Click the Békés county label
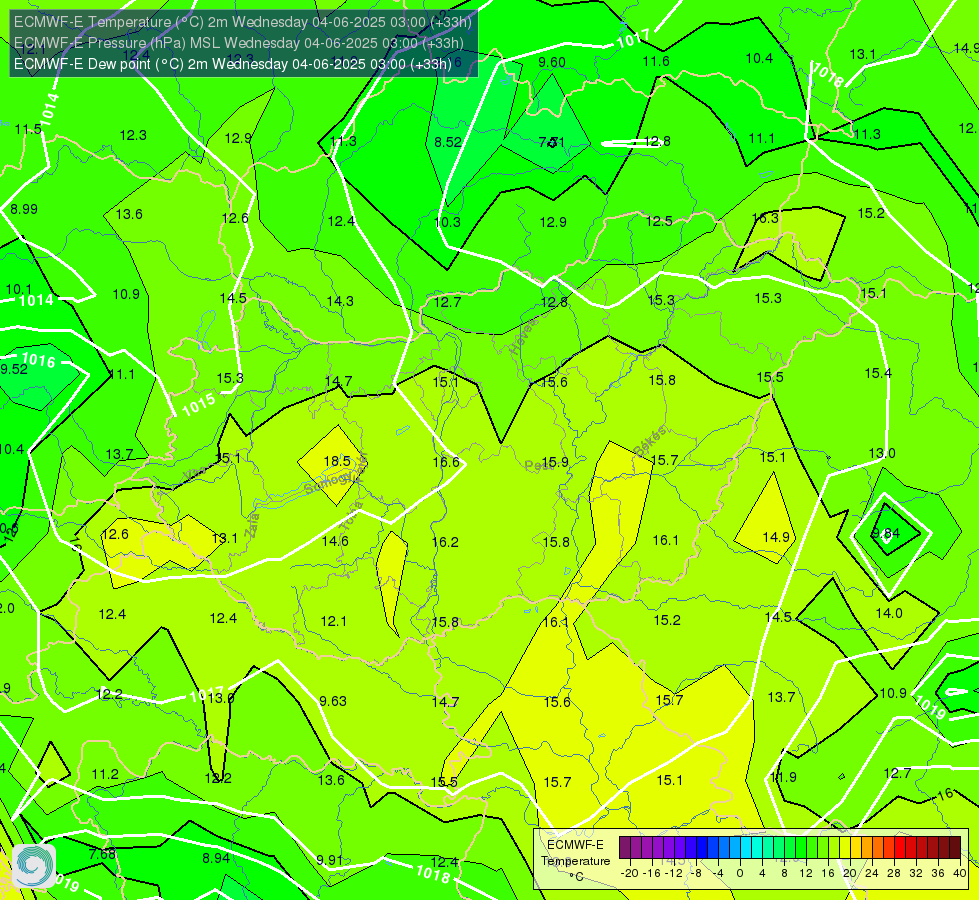979x900 pixels. (x=651, y=440)
